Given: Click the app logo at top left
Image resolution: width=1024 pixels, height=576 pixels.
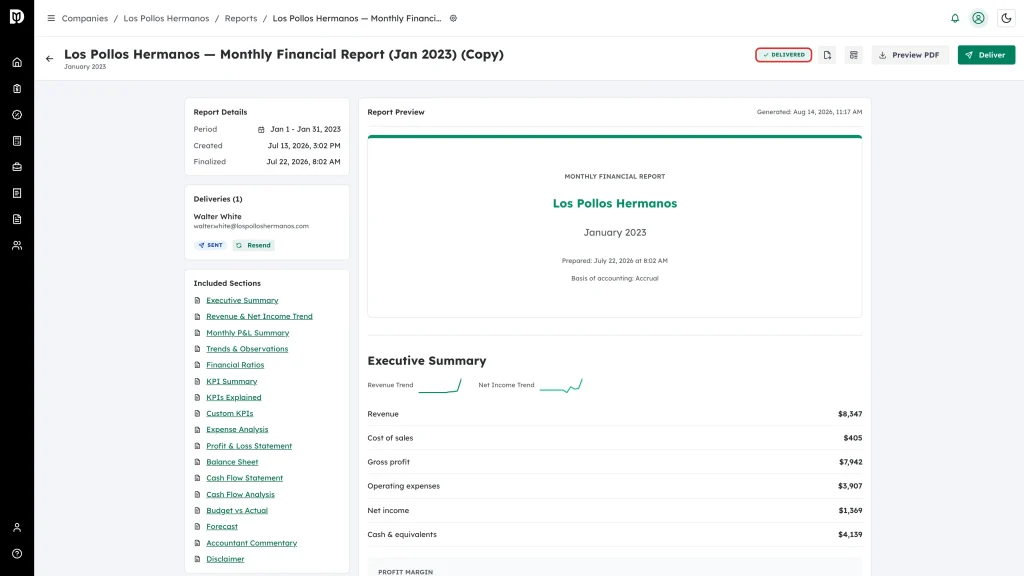Looking at the screenshot, I should point(17,16).
